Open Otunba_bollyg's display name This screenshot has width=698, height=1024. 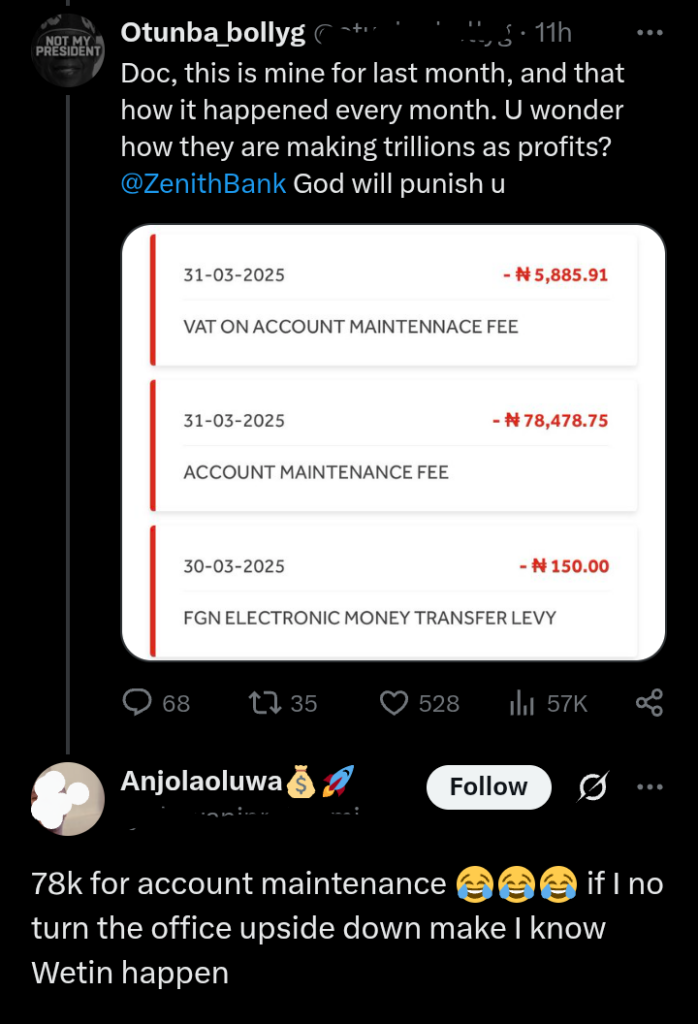click(213, 33)
